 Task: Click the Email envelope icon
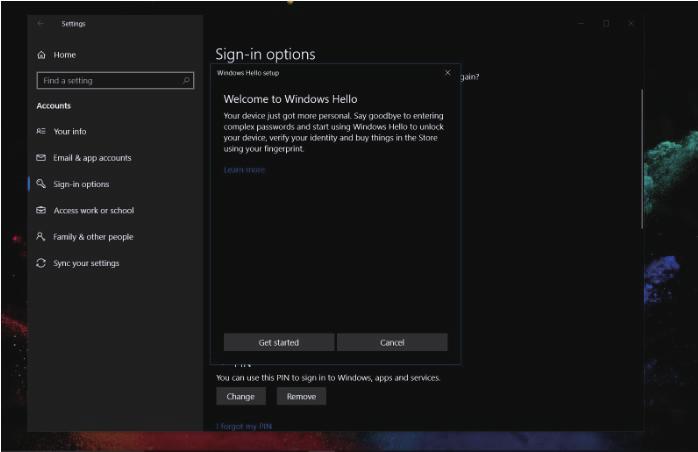click(41, 157)
